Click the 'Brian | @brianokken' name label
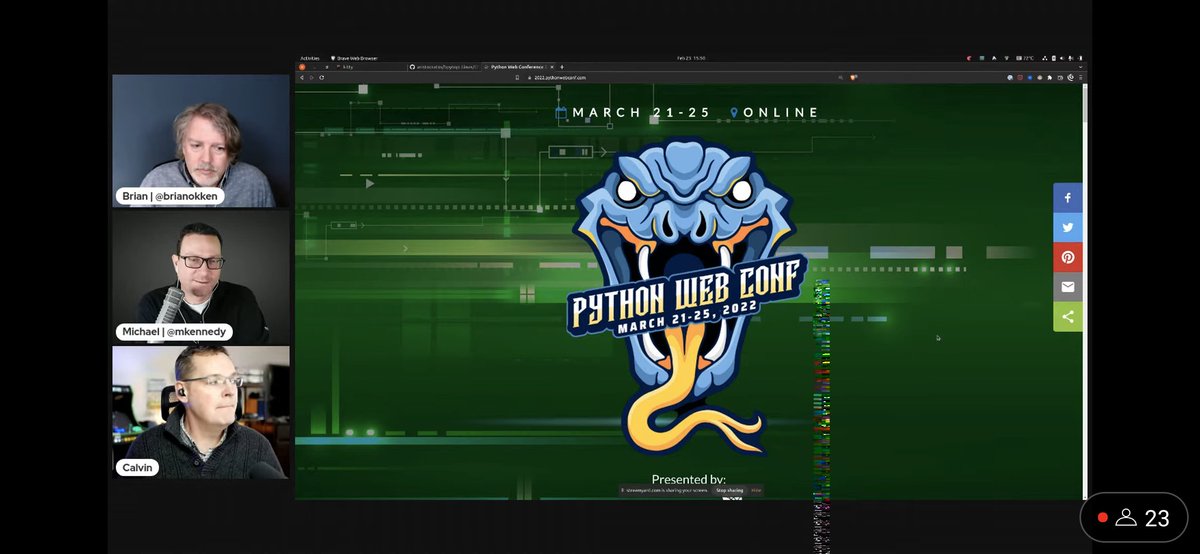 pos(170,196)
